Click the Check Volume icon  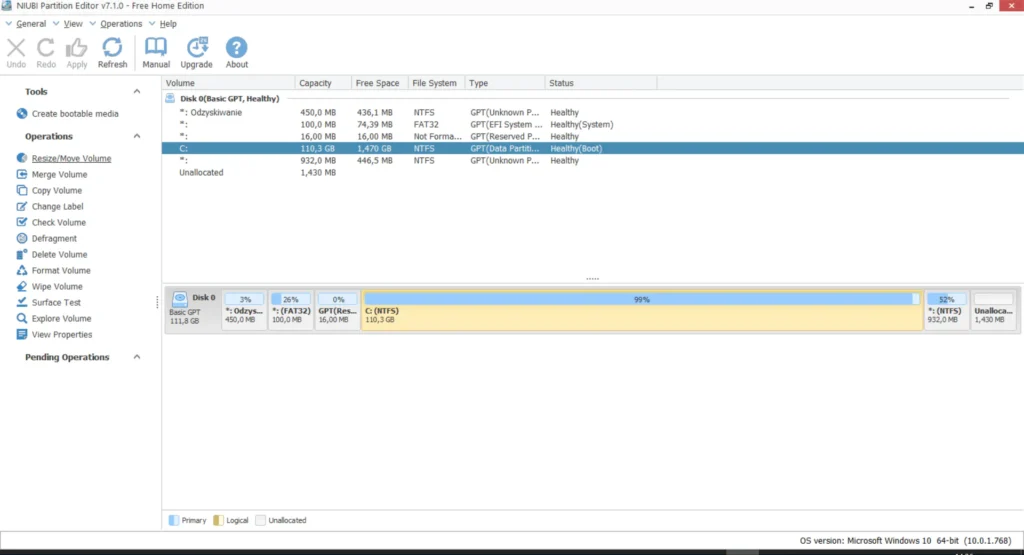point(22,222)
